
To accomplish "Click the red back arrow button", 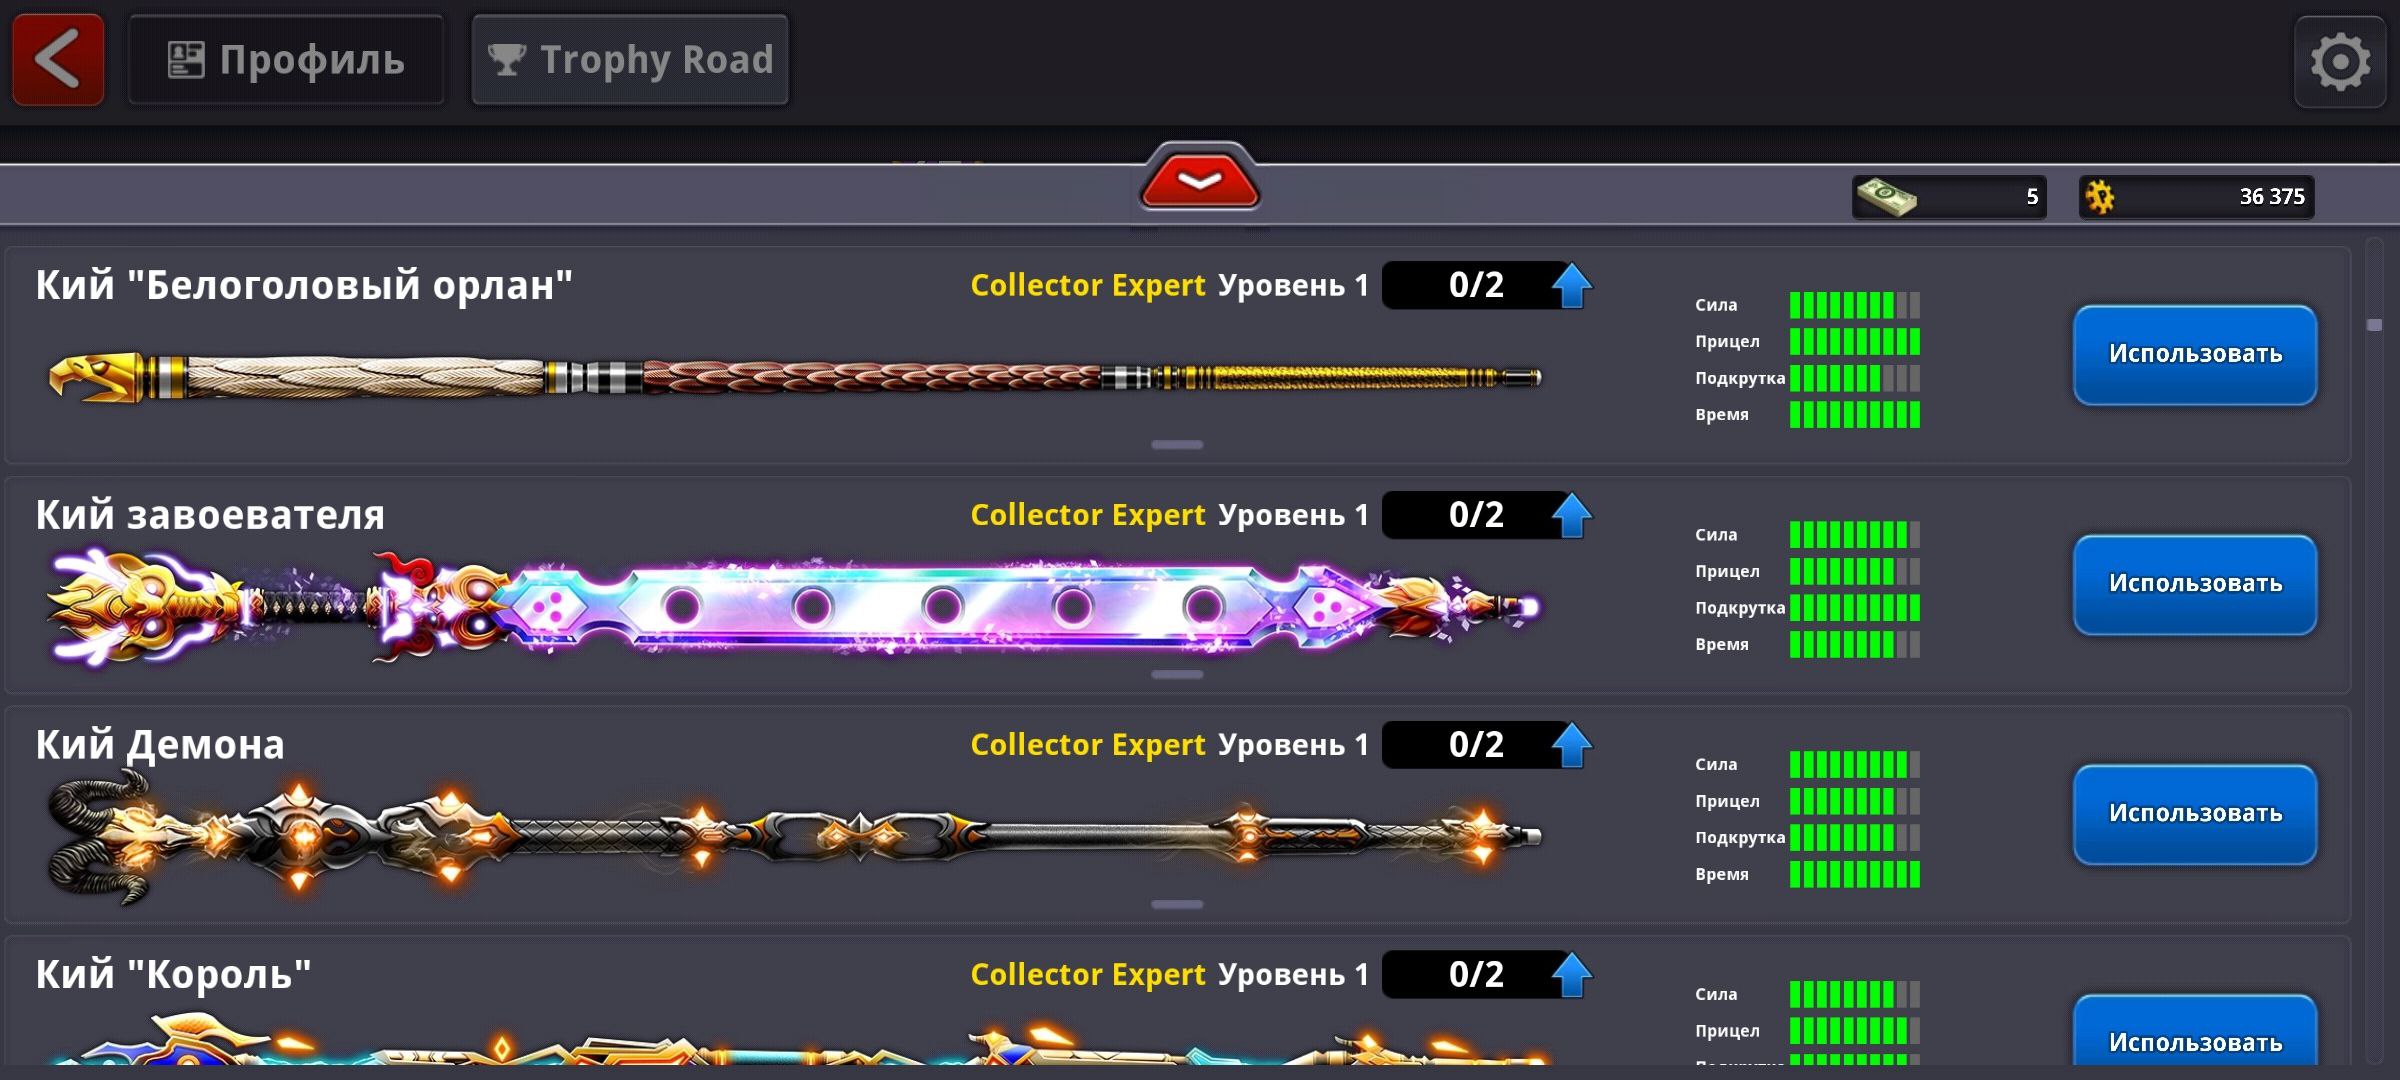I will point(58,59).
